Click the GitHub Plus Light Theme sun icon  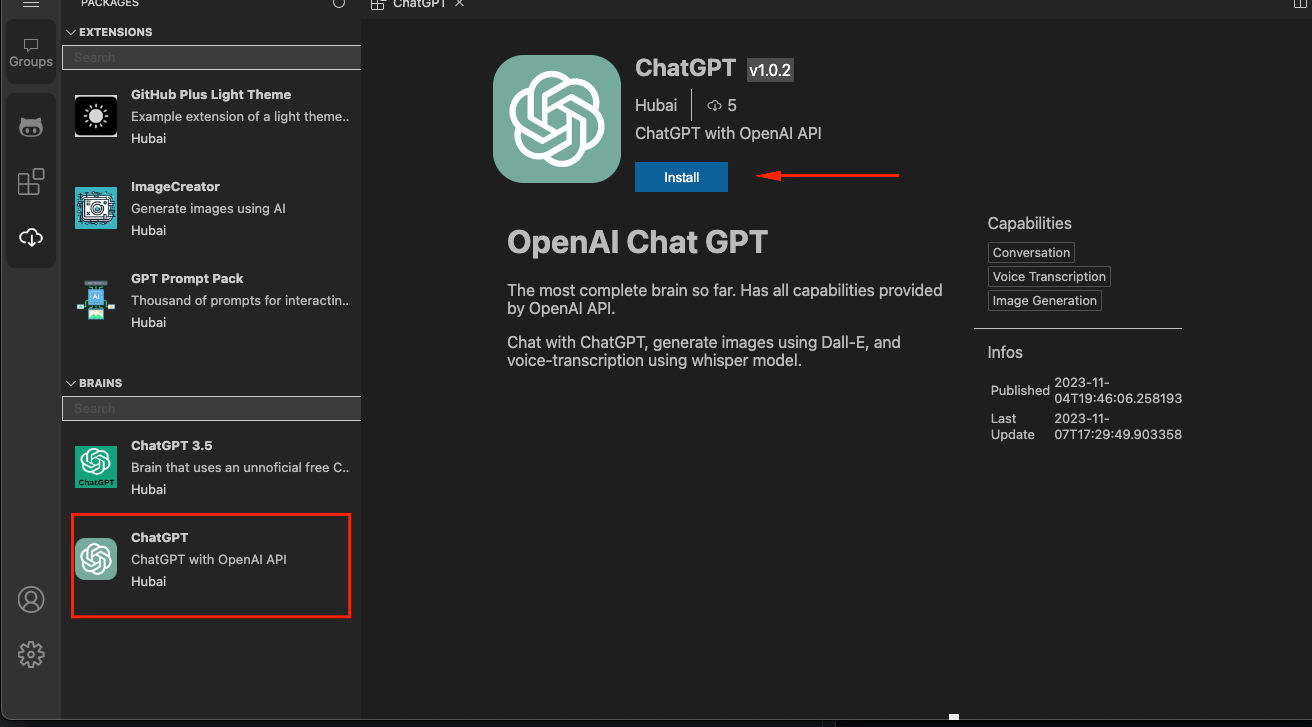96,116
